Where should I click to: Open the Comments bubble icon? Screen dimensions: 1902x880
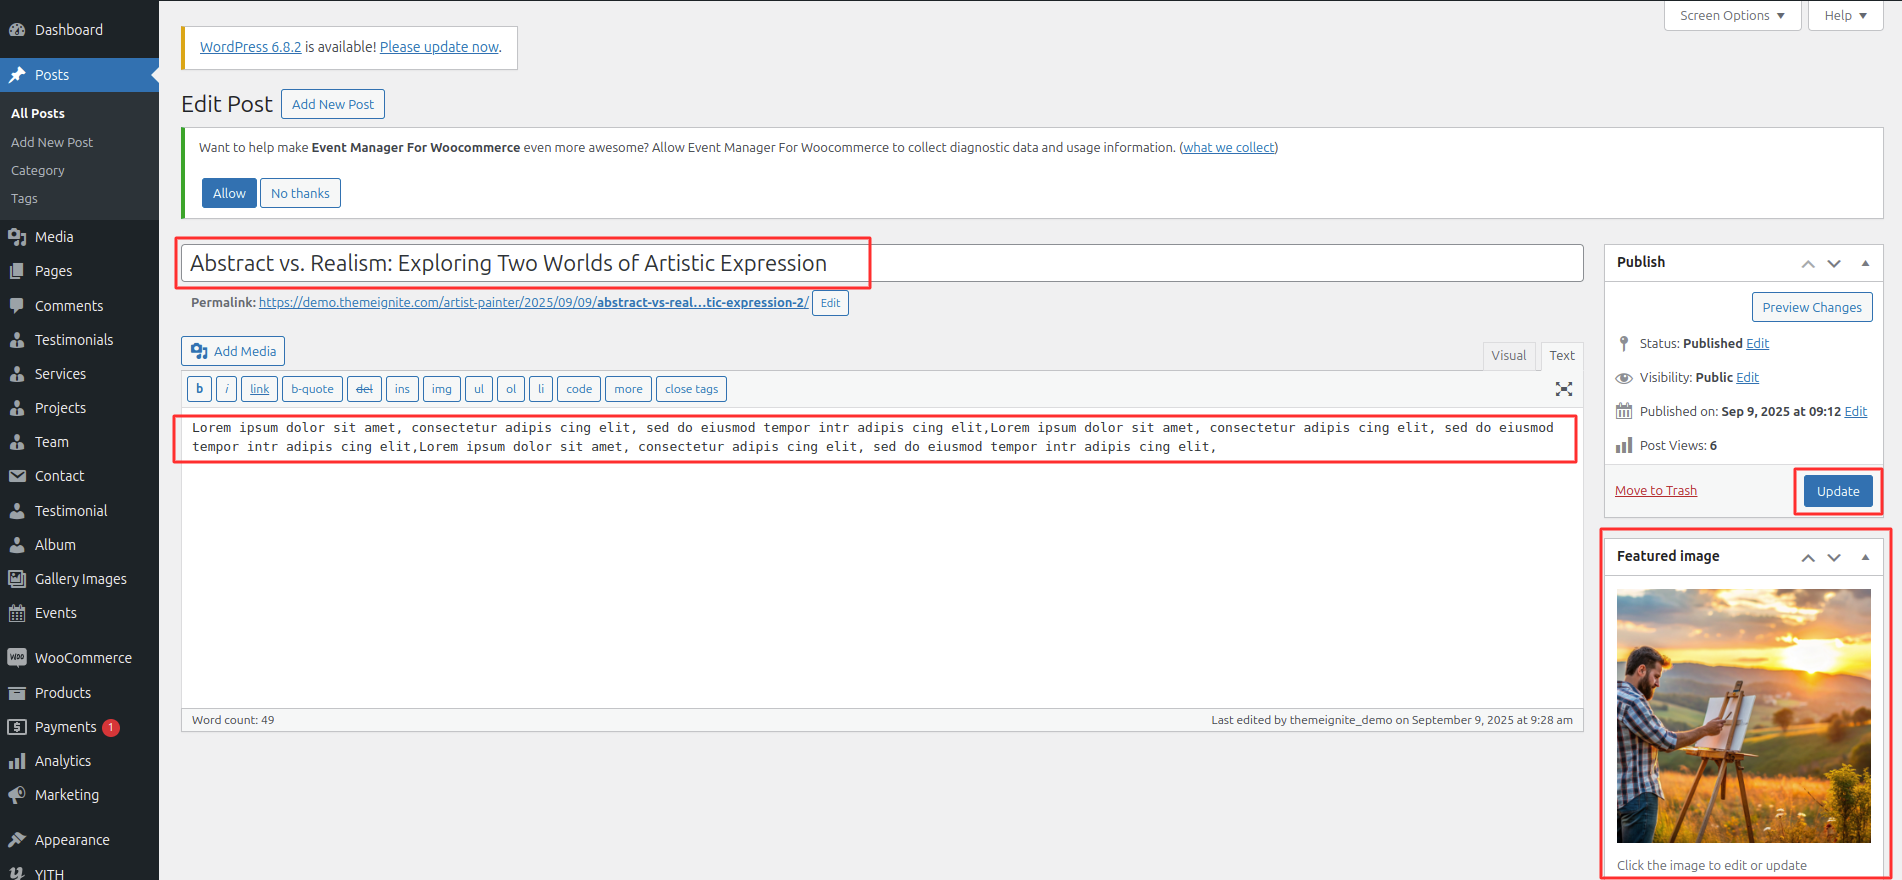[x=17, y=306]
